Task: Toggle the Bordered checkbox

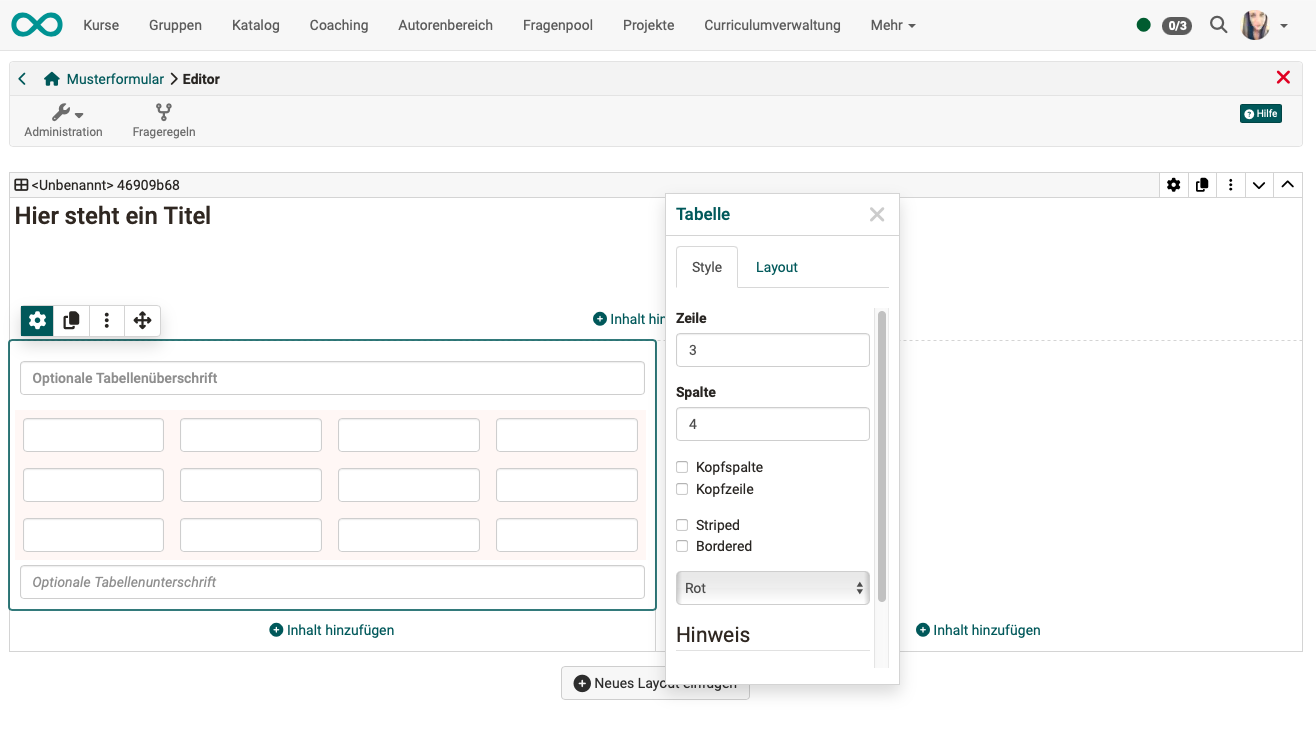Action: pos(682,546)
